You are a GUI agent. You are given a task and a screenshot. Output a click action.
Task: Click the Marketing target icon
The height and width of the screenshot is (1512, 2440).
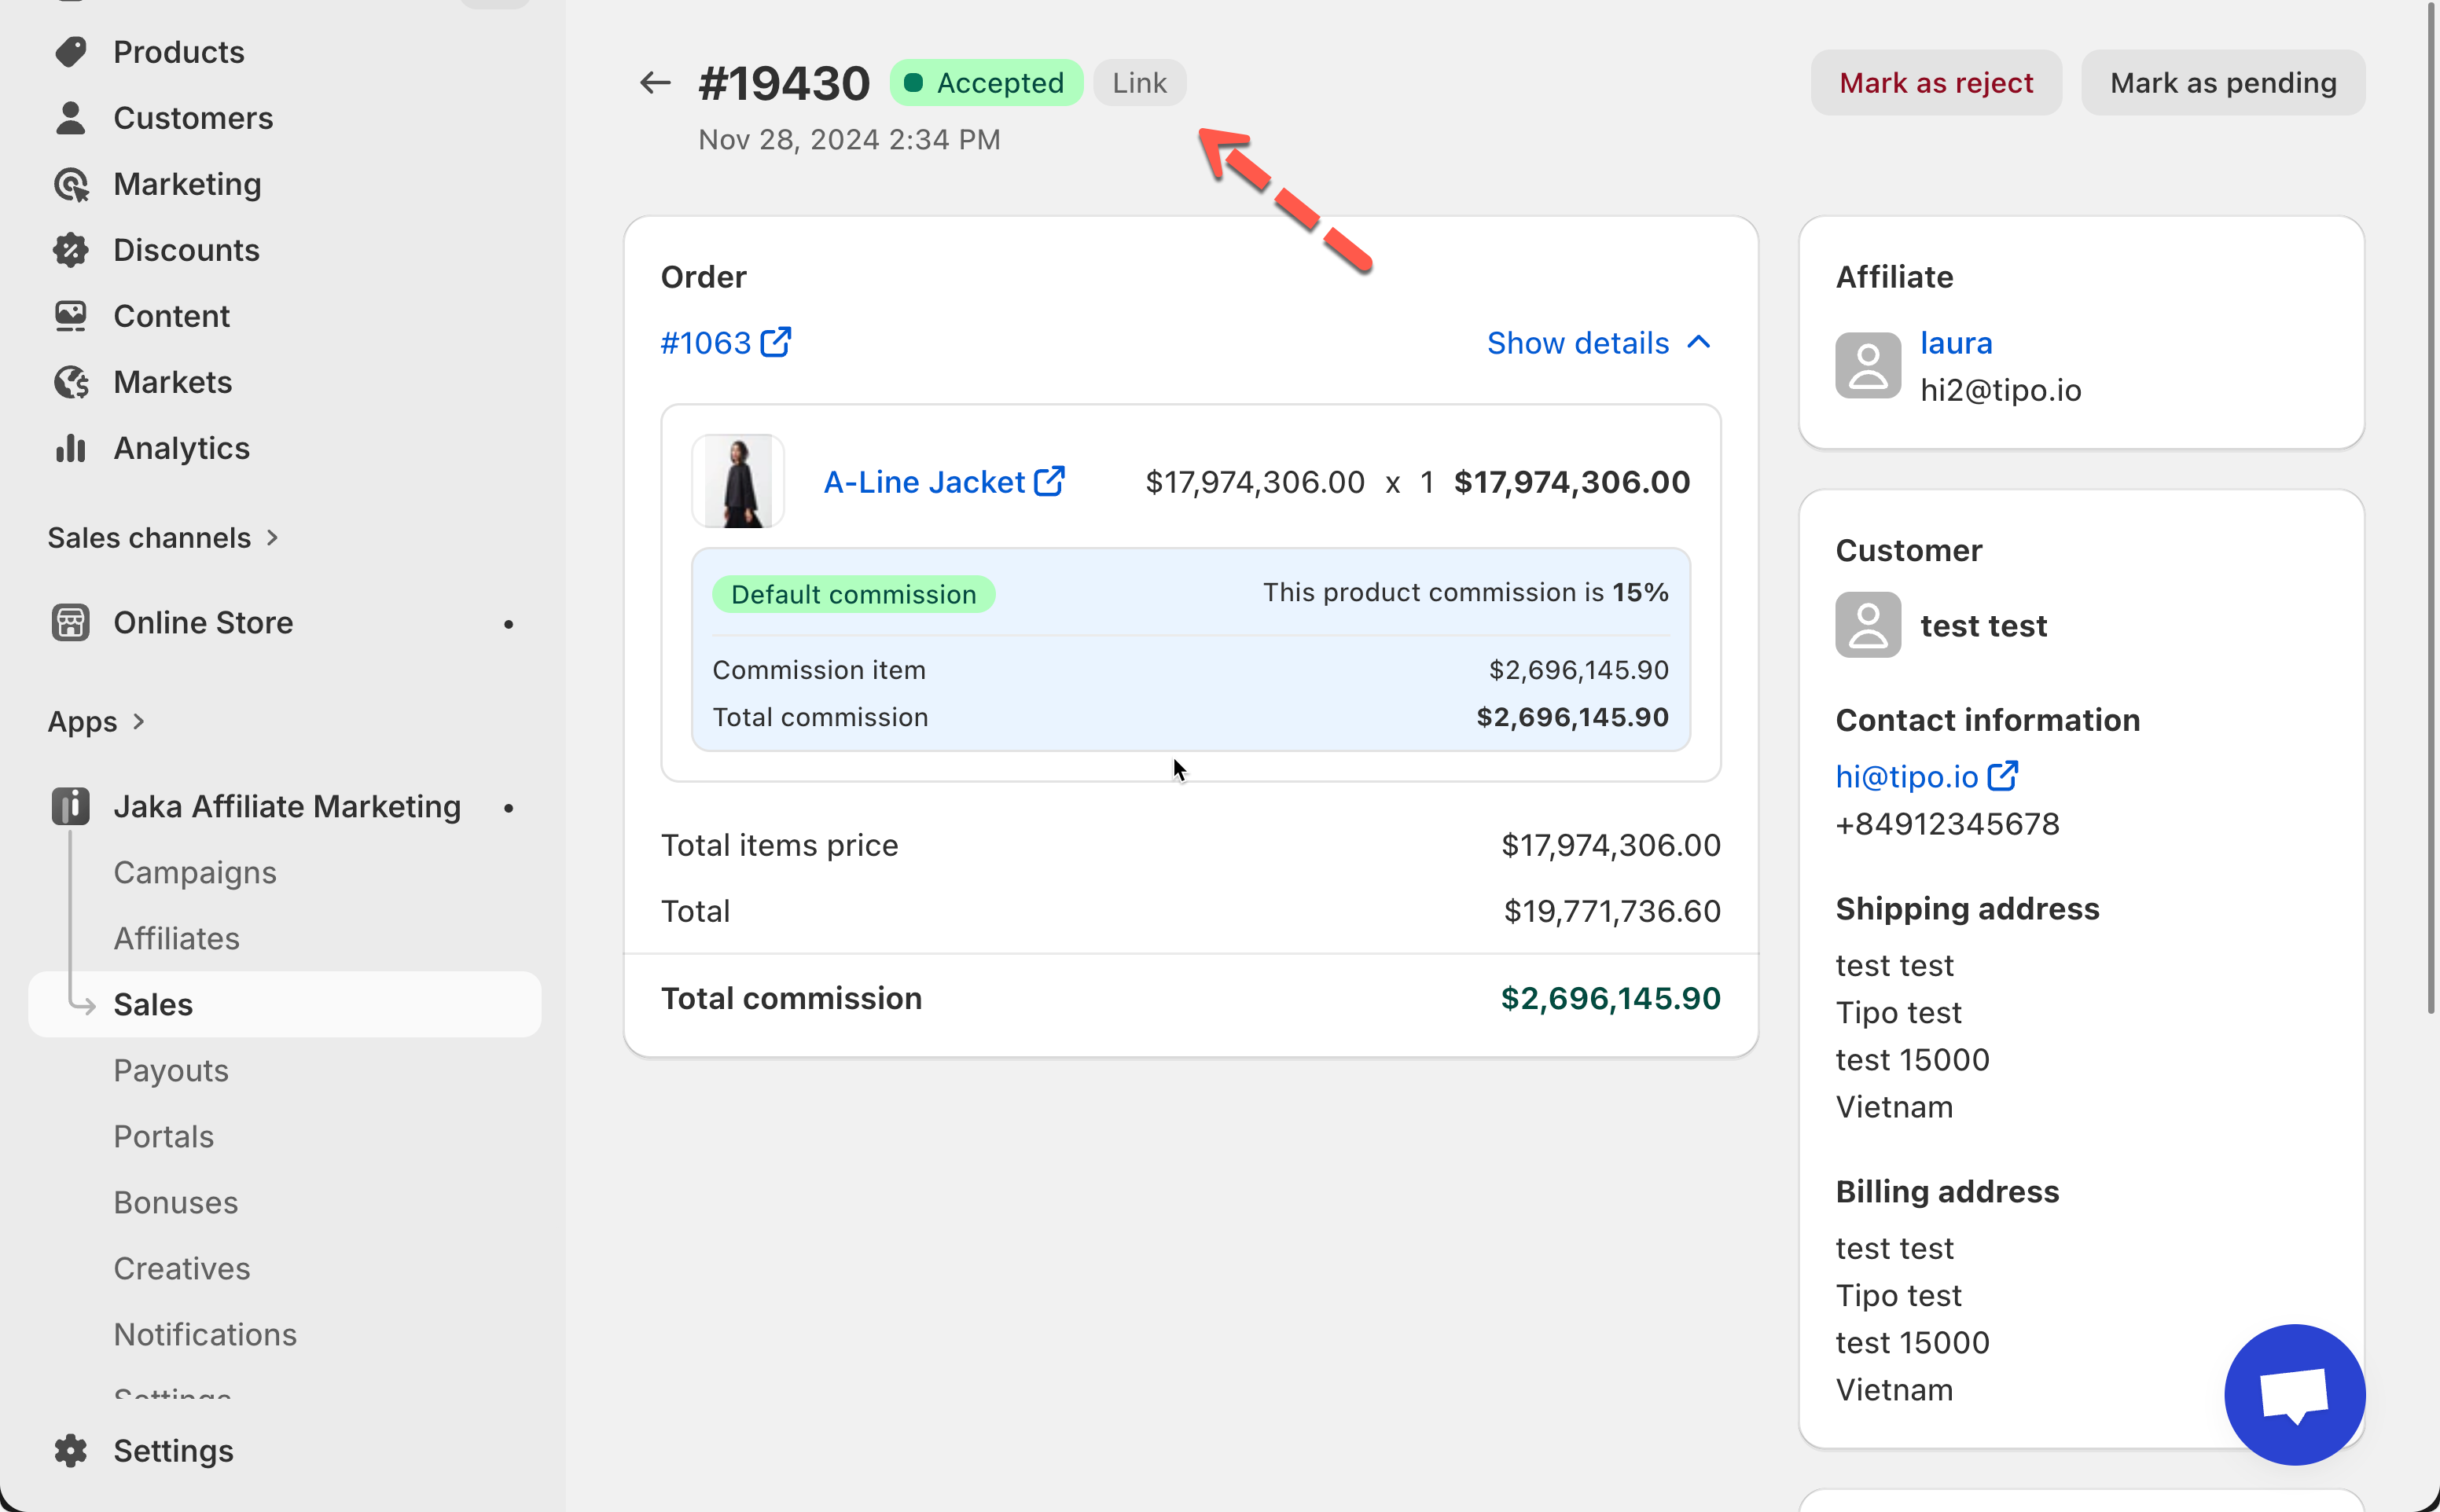[x=71, y=184]
